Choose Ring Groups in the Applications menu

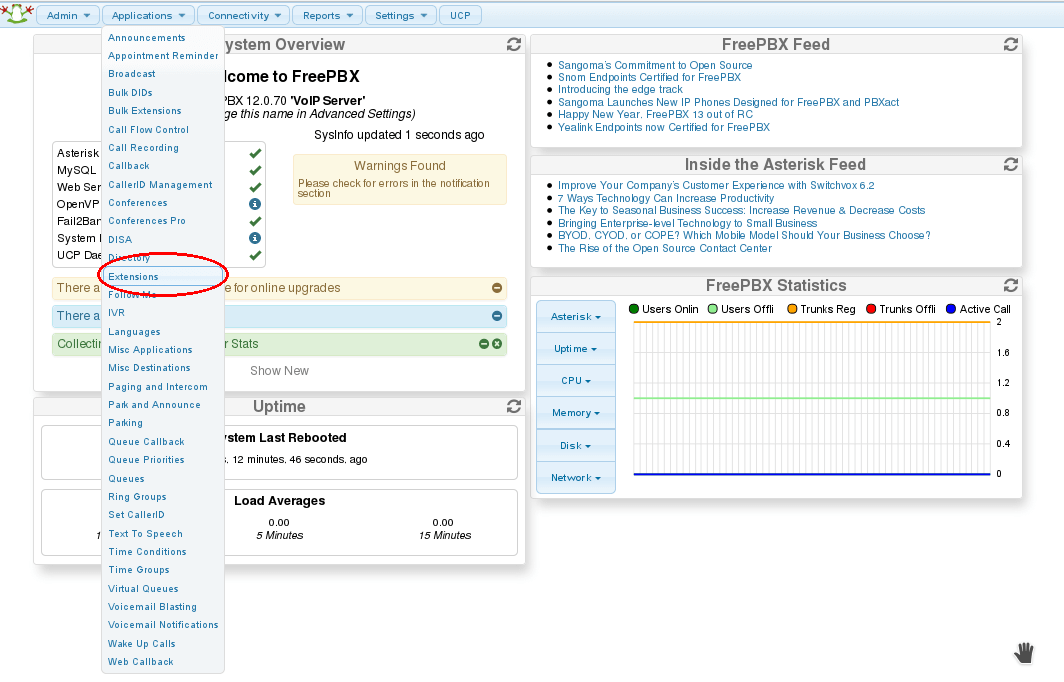[137, 497]
